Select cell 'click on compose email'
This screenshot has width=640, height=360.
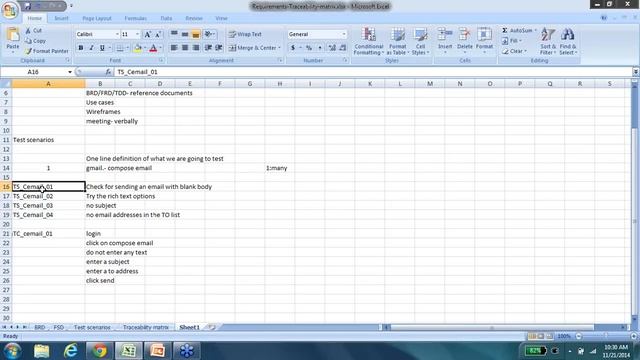[119, 243]
